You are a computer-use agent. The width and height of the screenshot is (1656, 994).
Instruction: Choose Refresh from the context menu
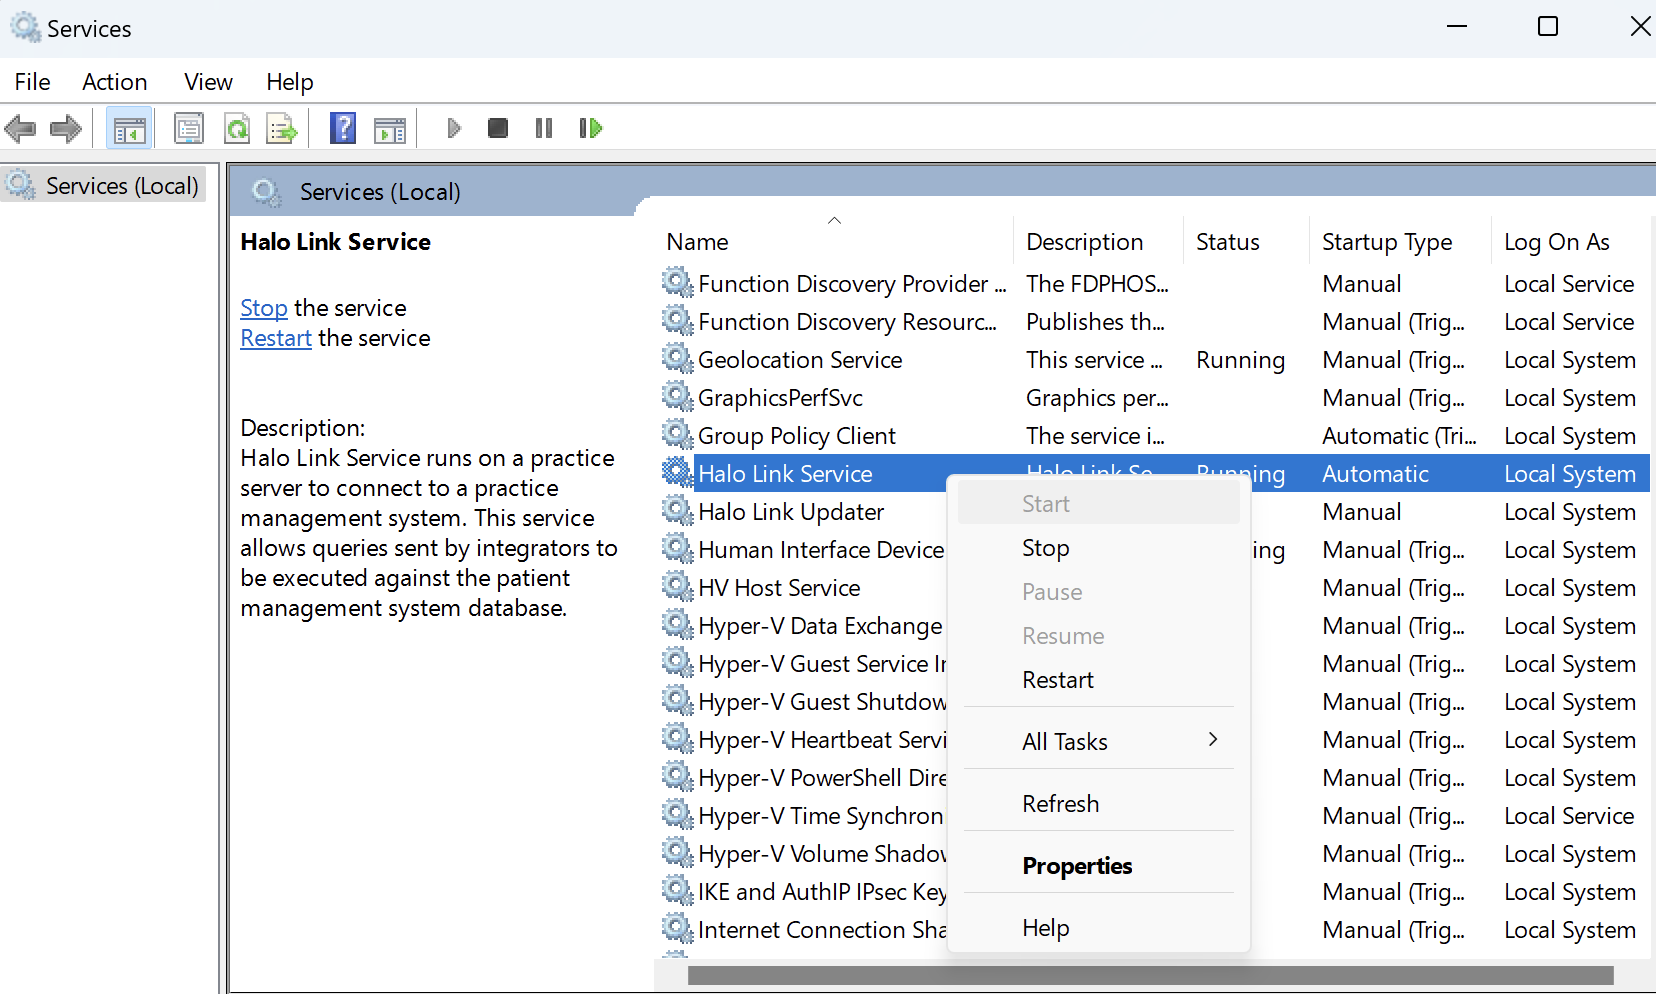(x=1098, y=804)
